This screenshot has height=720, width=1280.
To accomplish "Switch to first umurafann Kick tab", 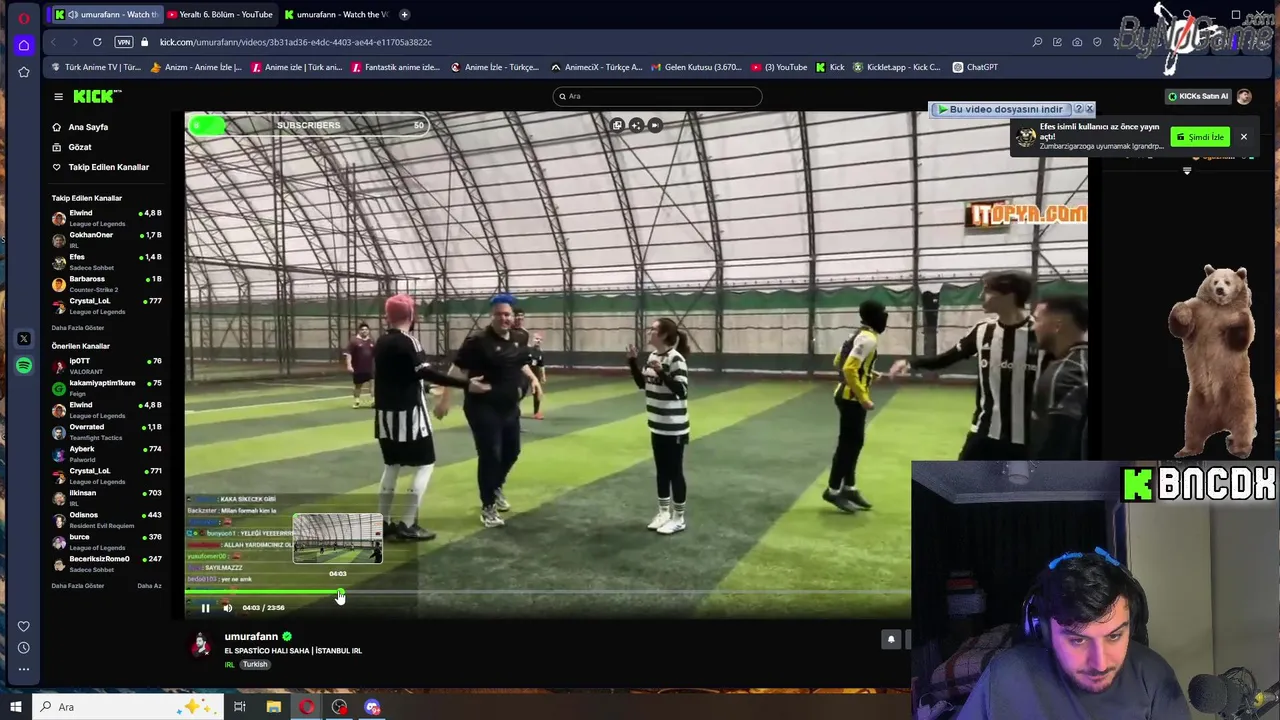I will coord(105,14).
